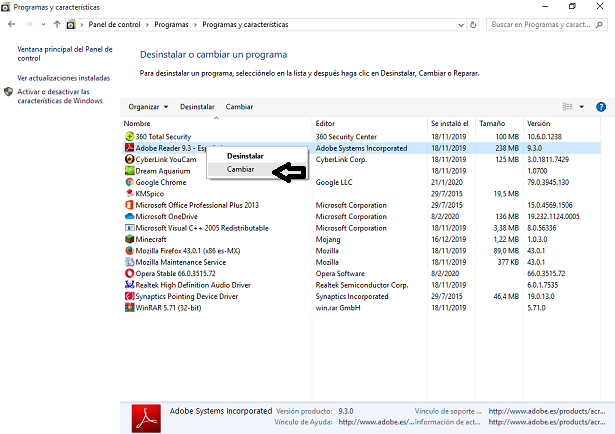Click the Mozilla Firefox icon
Viewport: 615px width, 434px height.
point(129,251)
